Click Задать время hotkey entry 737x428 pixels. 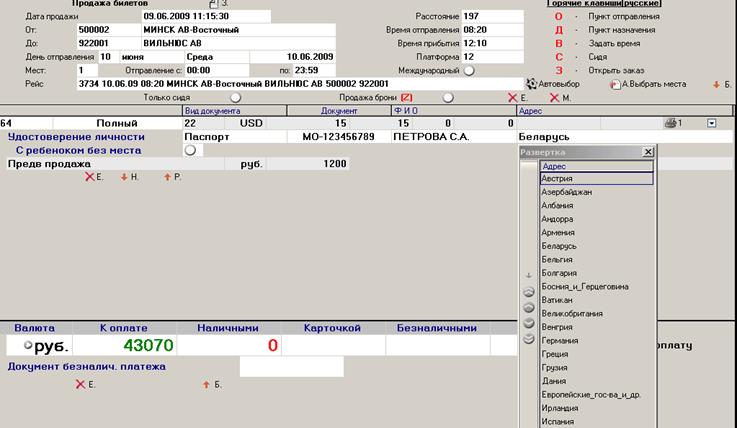[614, 43]
